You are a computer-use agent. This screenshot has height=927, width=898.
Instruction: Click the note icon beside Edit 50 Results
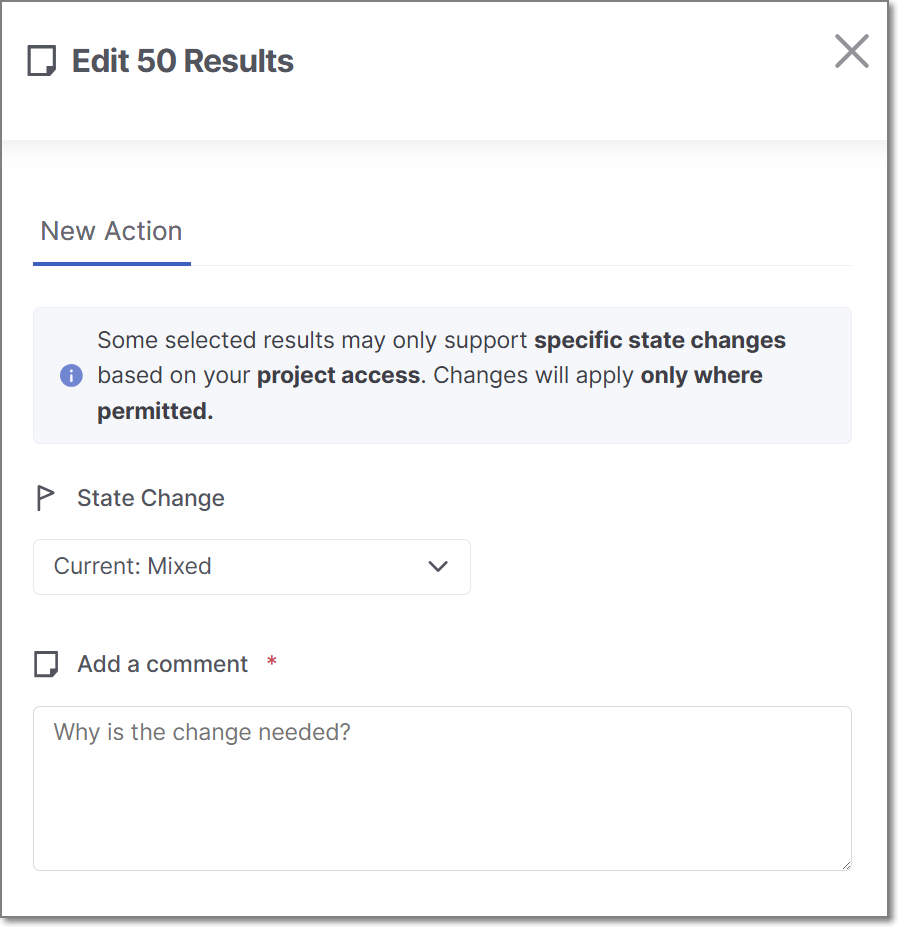[42, 61]
